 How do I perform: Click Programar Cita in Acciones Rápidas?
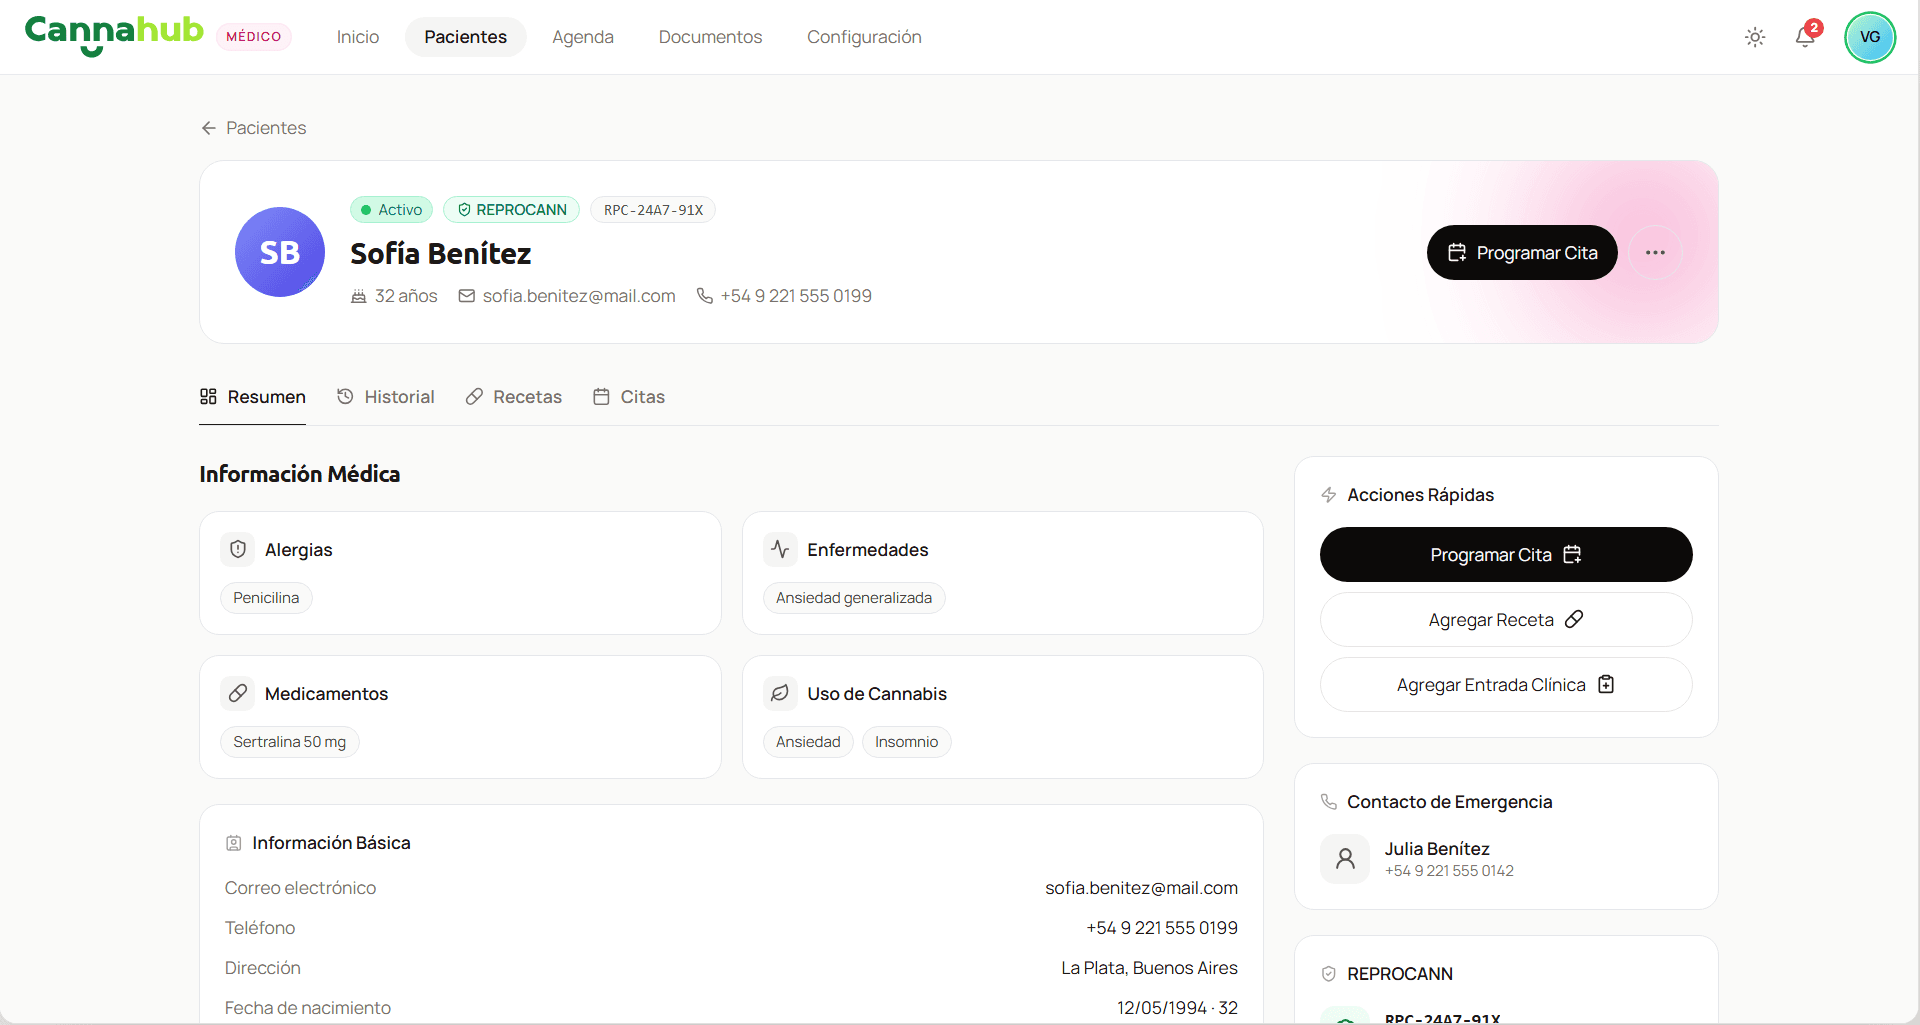1506,554
